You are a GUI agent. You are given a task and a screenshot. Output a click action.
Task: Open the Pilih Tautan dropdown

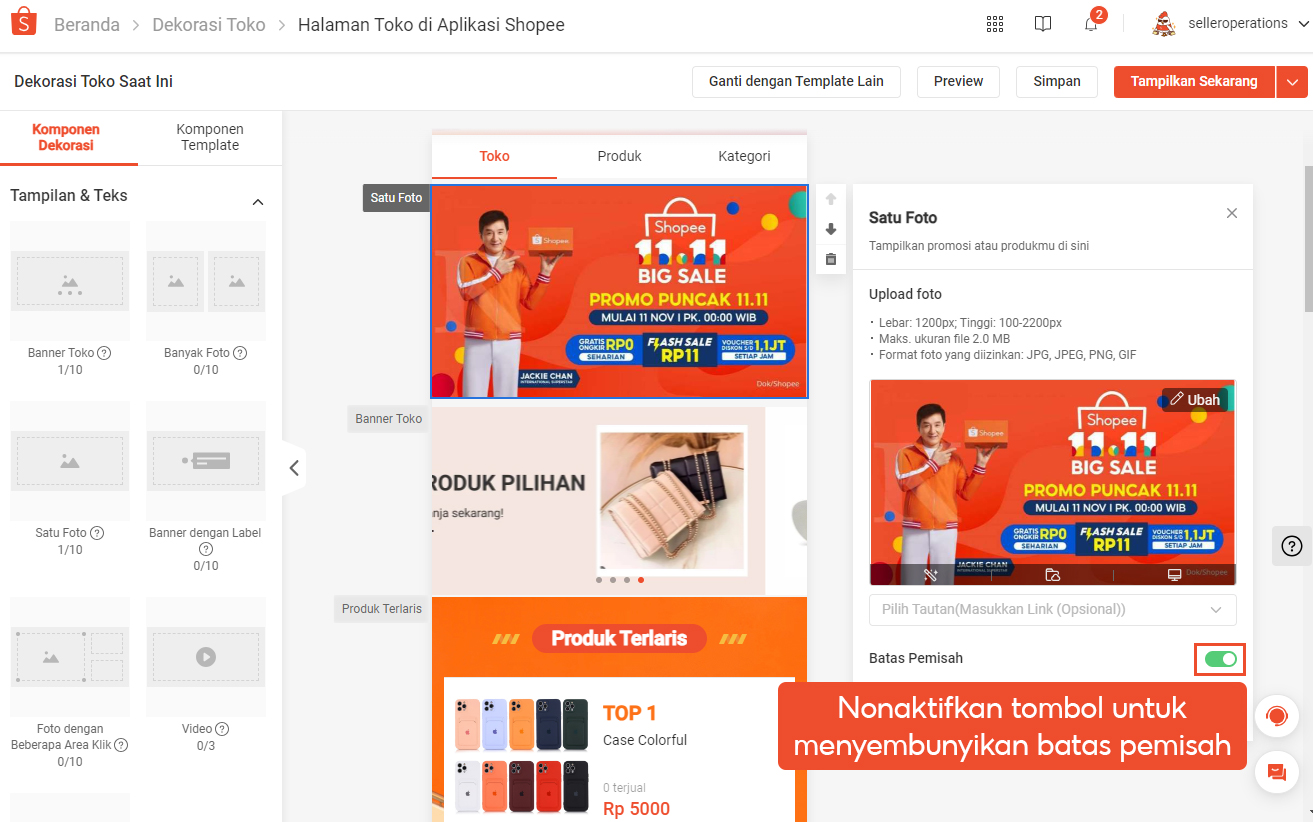point(1052,610)
